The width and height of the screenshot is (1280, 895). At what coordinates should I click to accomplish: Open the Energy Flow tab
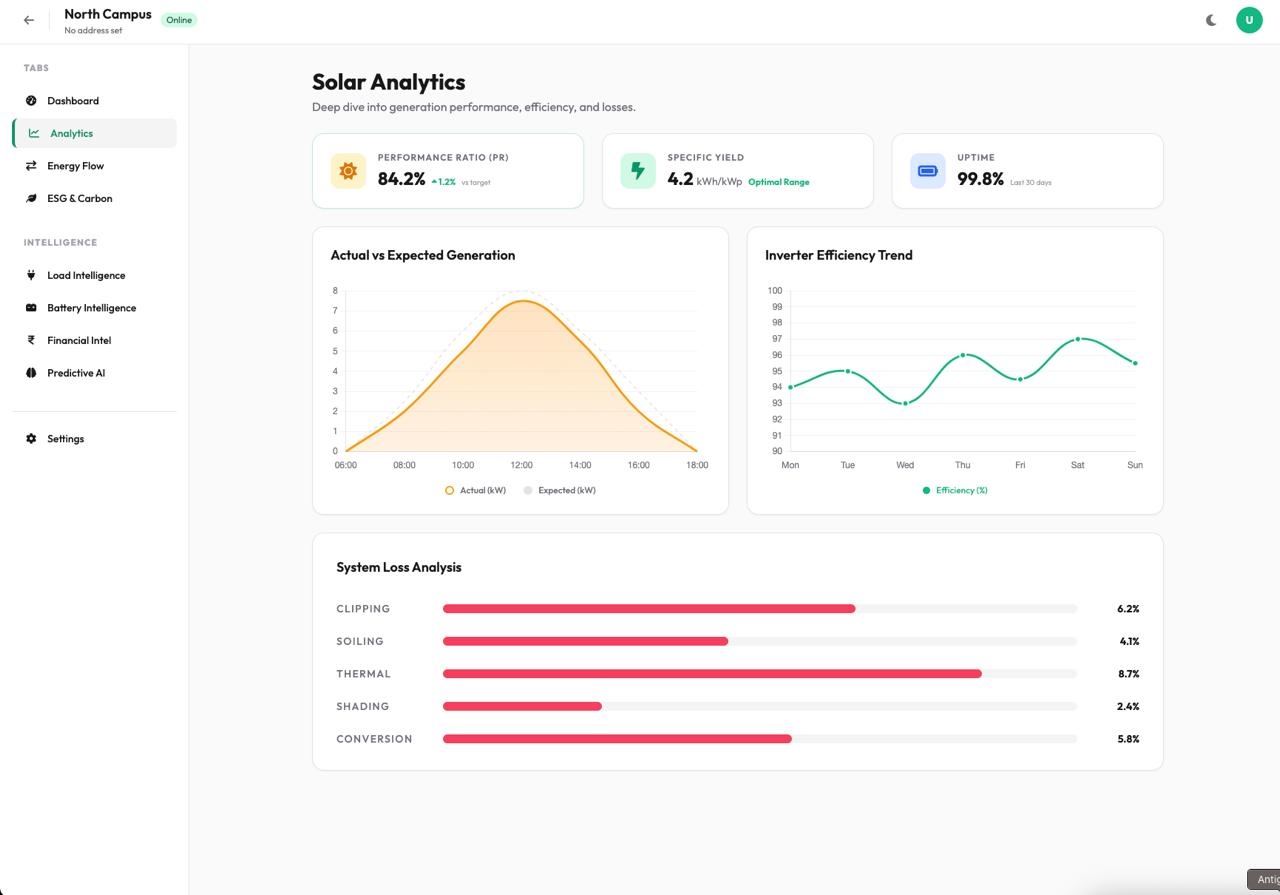[75, 166]
